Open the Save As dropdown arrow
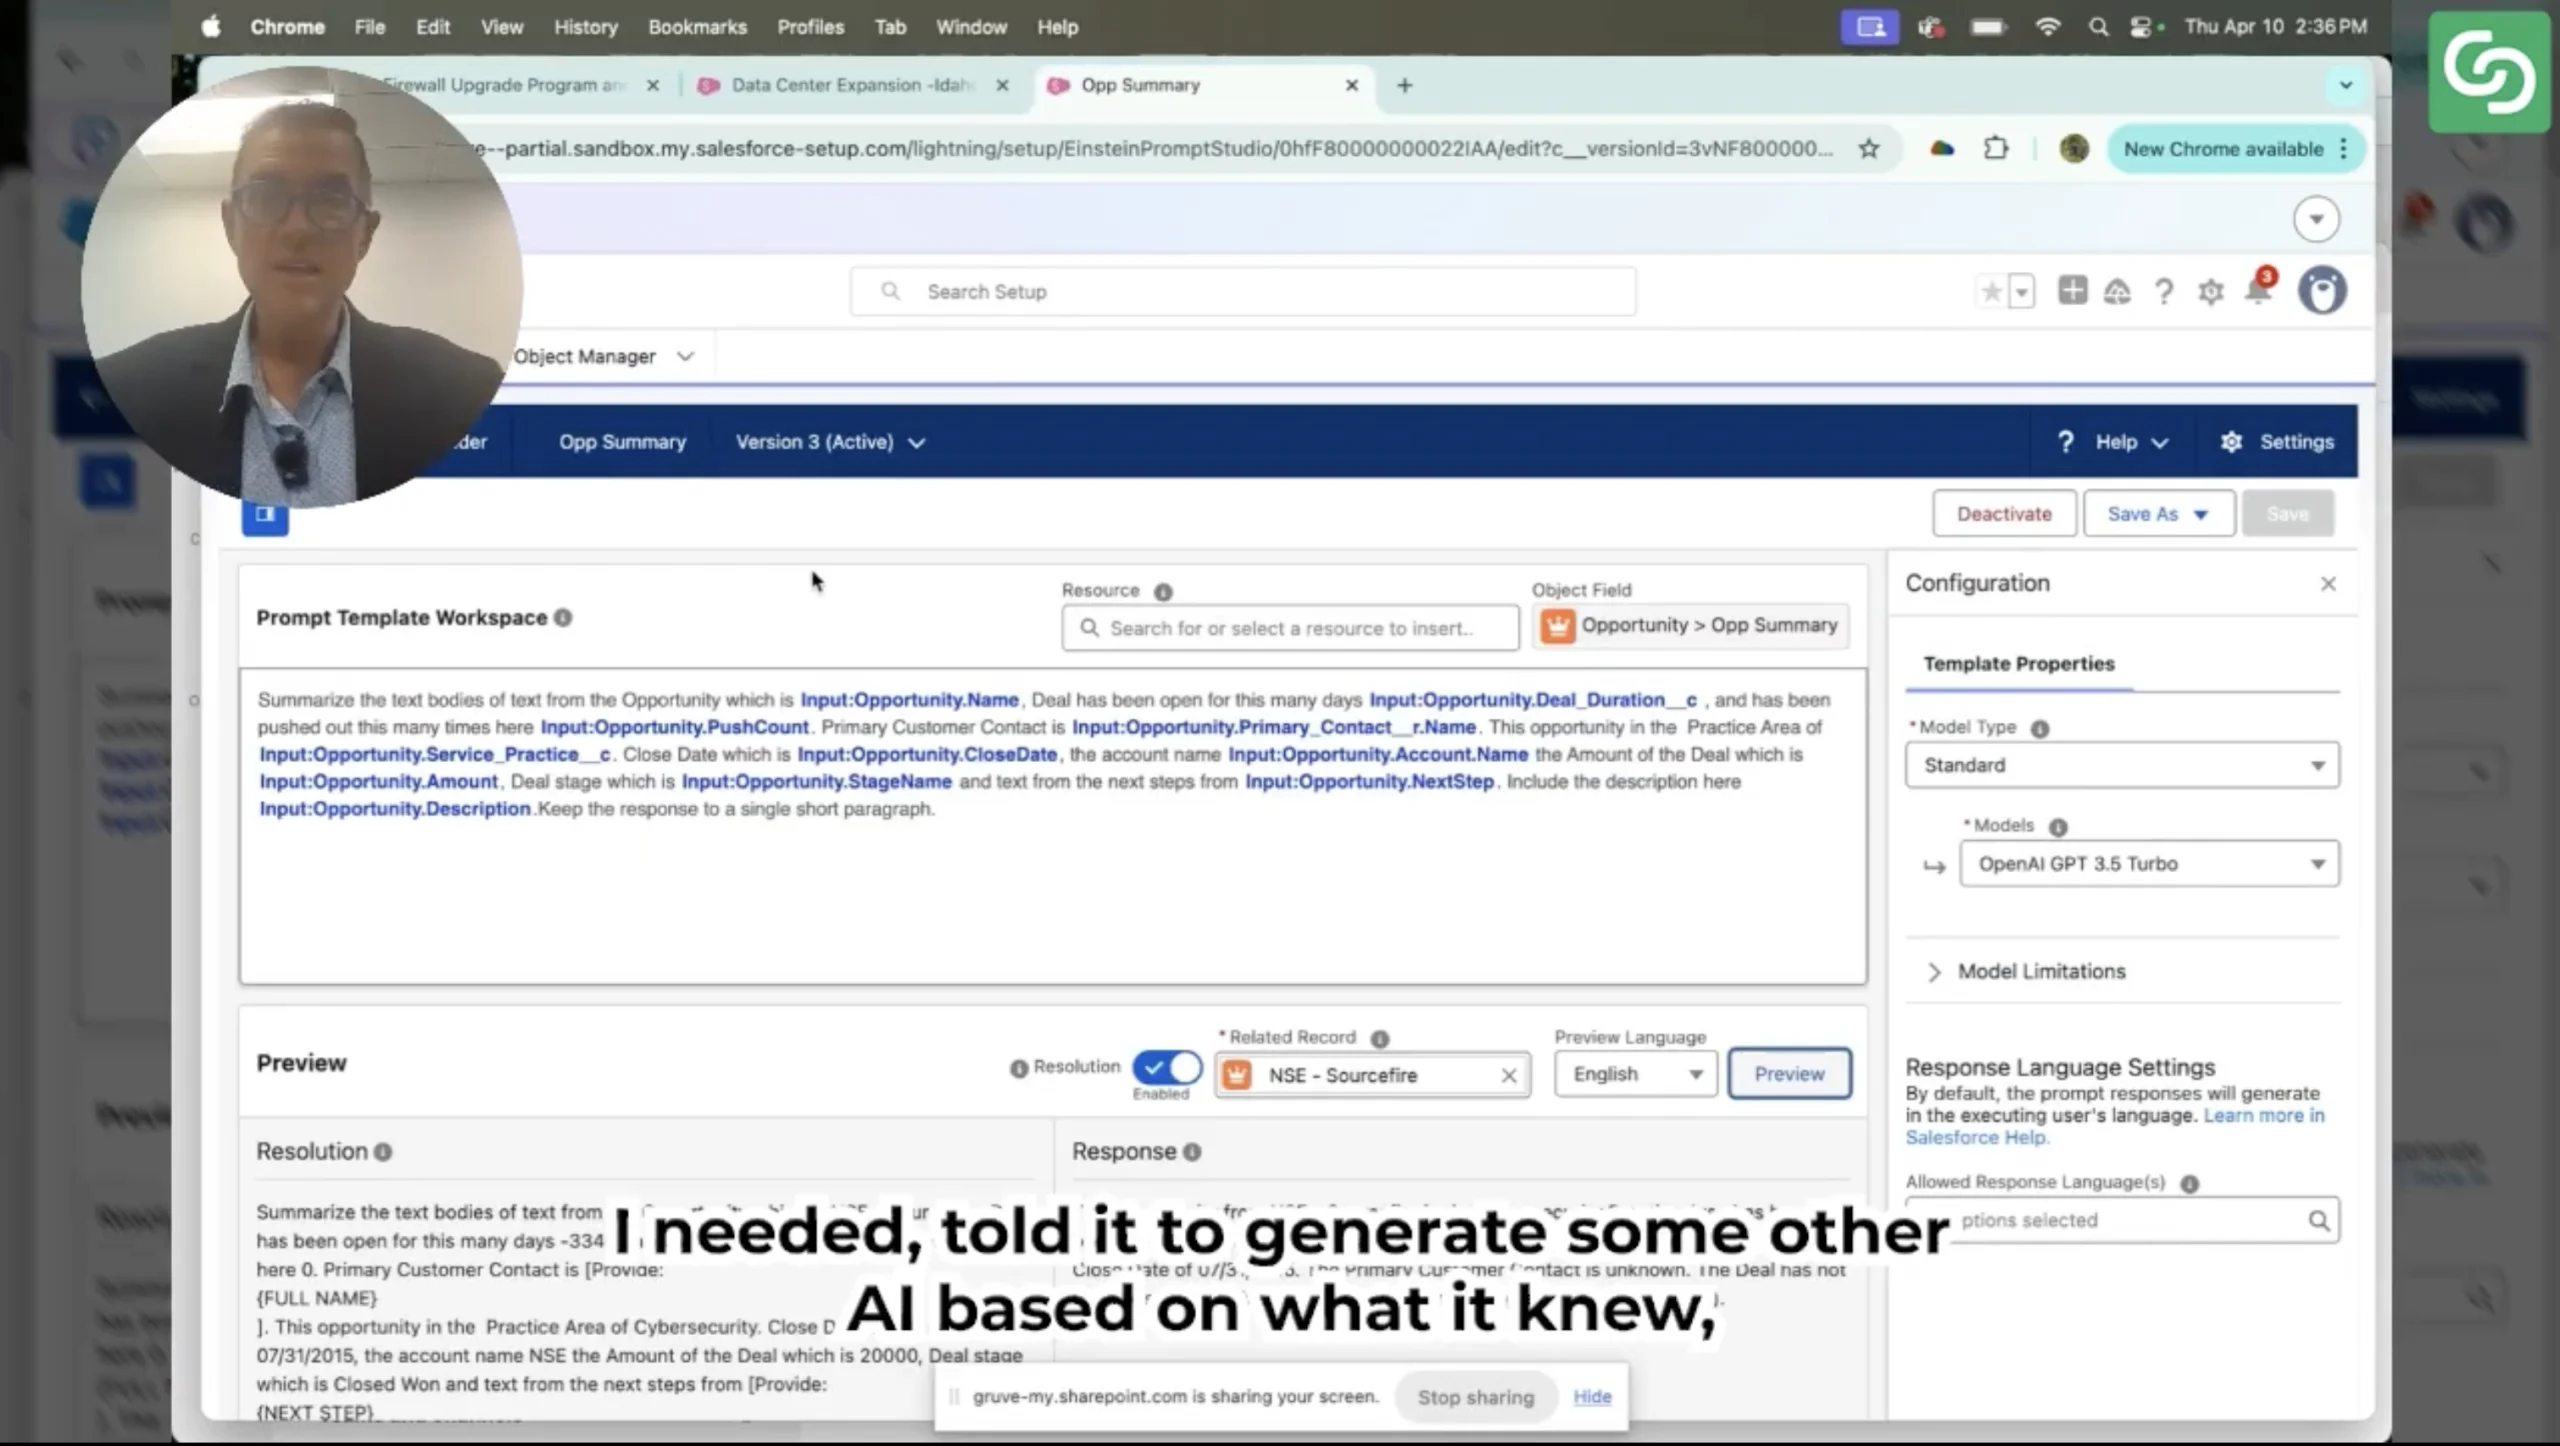The height and width of the screenshot is (1446, 2560). (2201, 514)
